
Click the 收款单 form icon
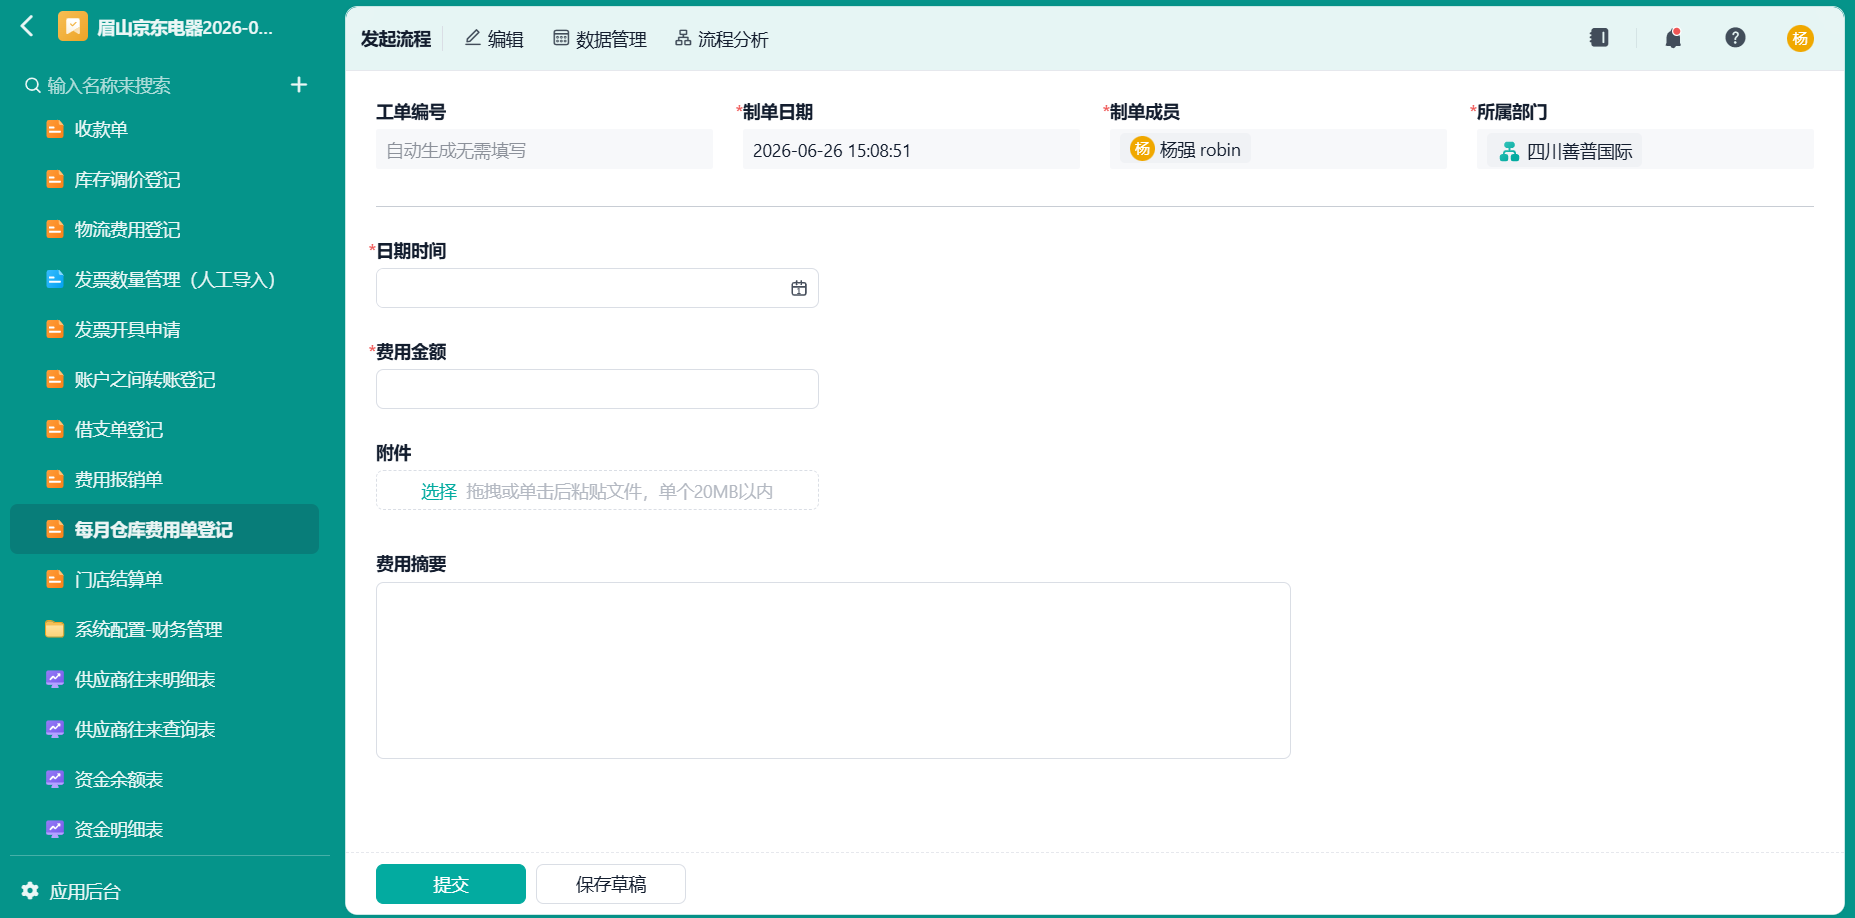55,129
